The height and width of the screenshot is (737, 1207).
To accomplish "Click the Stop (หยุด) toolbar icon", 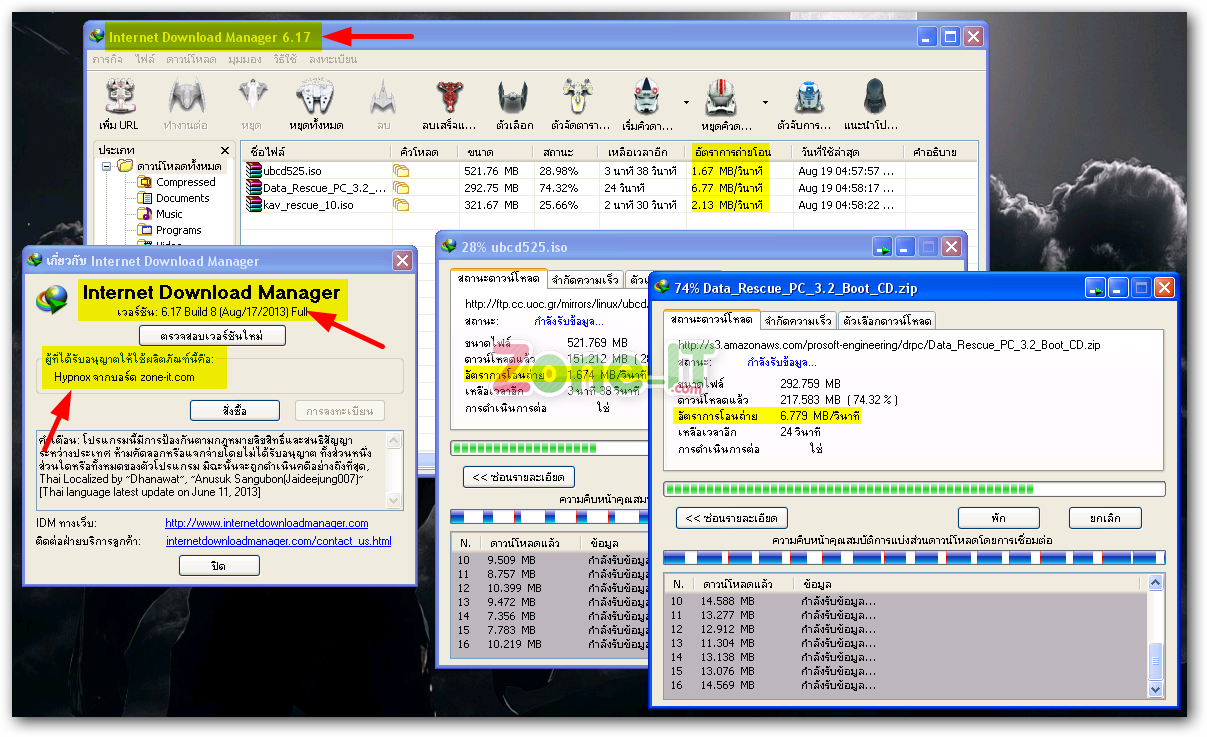I will [252, 97].
